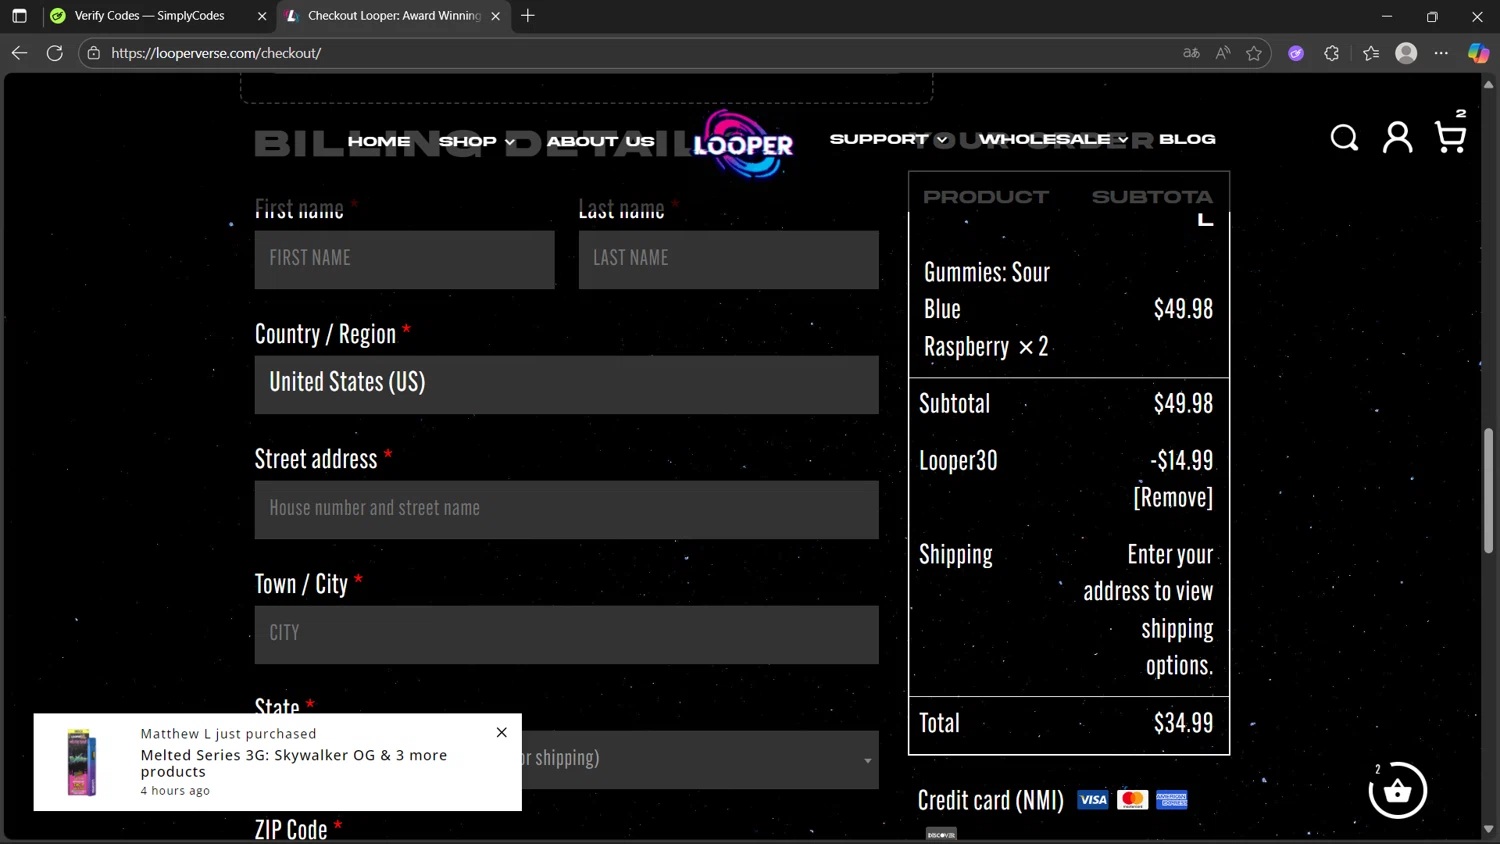Open browser extensions puzzle icon
1500x844 pixels.
point(1331,53)
